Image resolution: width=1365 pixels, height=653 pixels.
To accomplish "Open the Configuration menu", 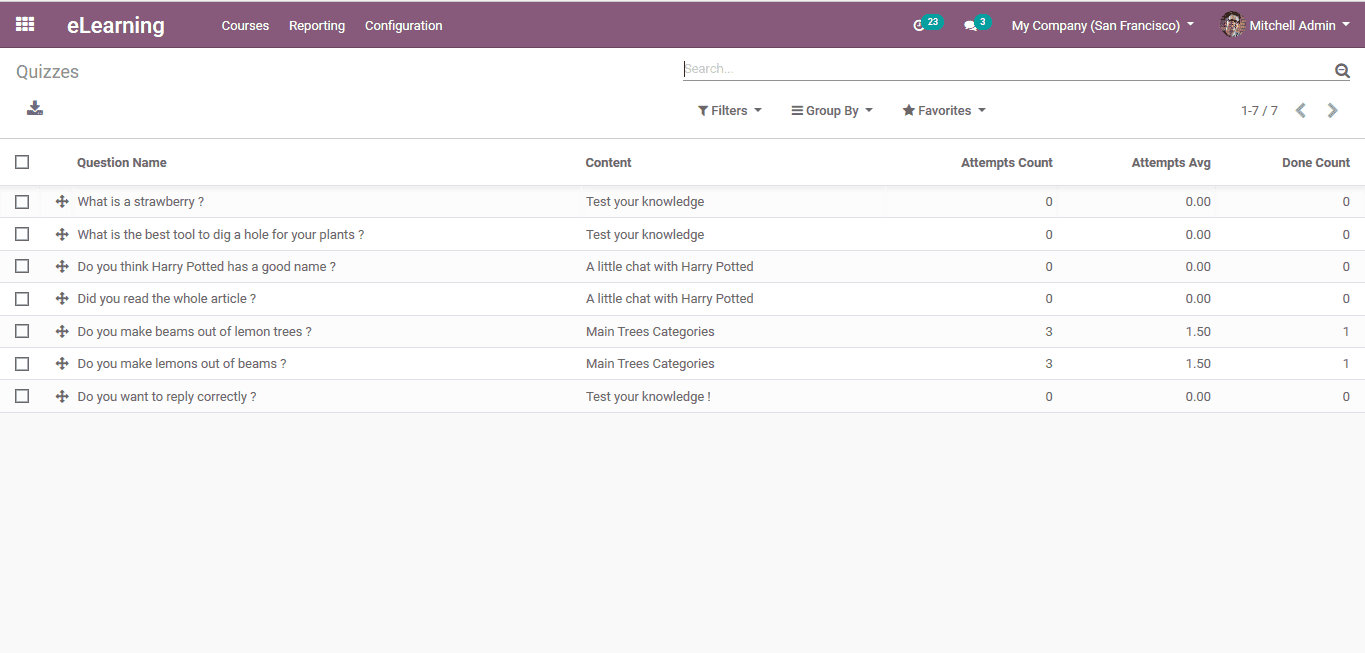I will [404, 26].
